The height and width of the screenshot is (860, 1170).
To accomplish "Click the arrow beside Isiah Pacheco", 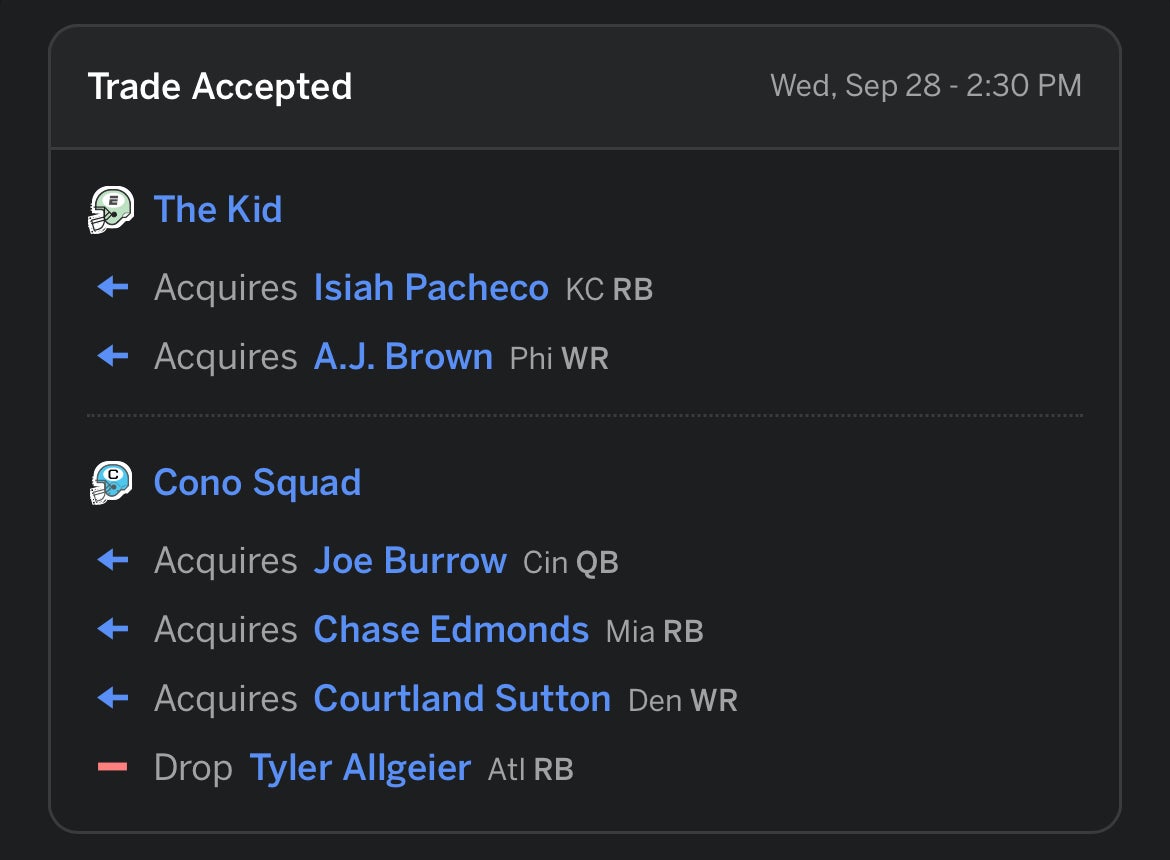I will [113, 289].
